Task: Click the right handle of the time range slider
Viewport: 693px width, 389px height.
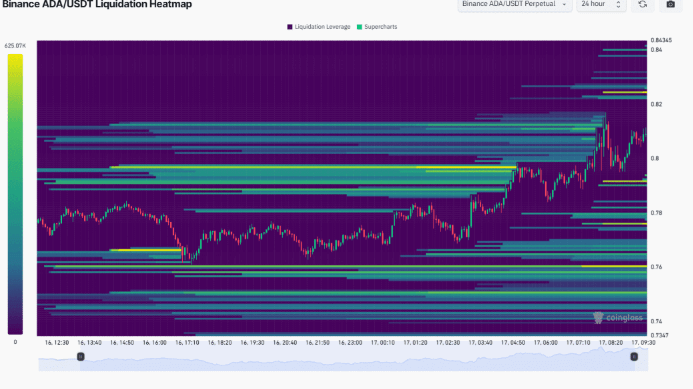Action: [x=634, y=356]
